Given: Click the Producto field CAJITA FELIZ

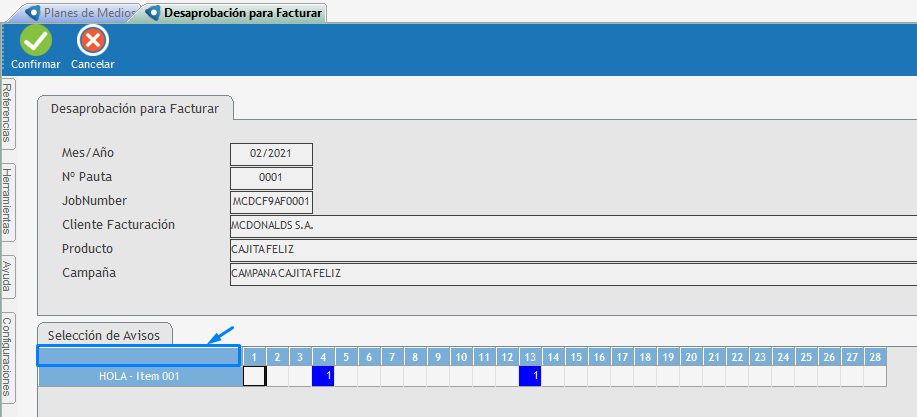Looking at the screenshot, I should tap(570, 250).
